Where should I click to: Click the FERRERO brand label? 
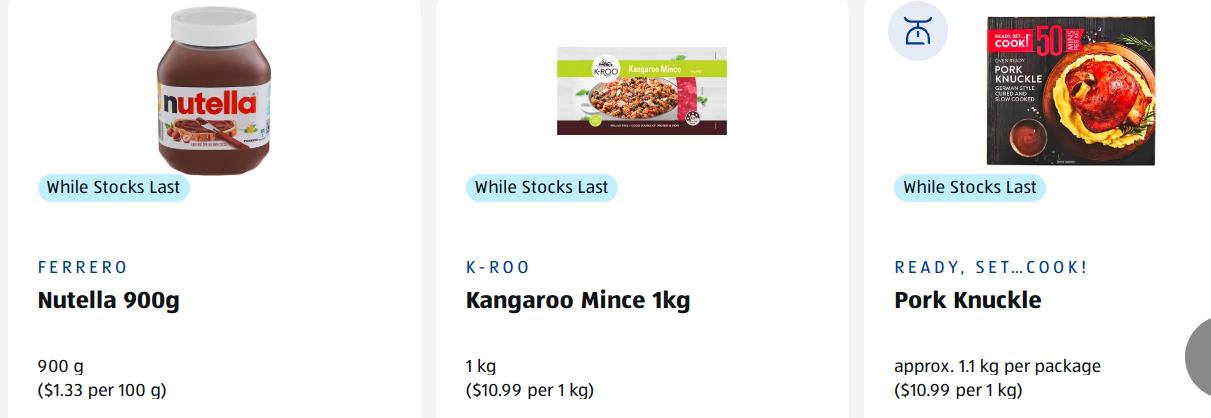[83, 267]
